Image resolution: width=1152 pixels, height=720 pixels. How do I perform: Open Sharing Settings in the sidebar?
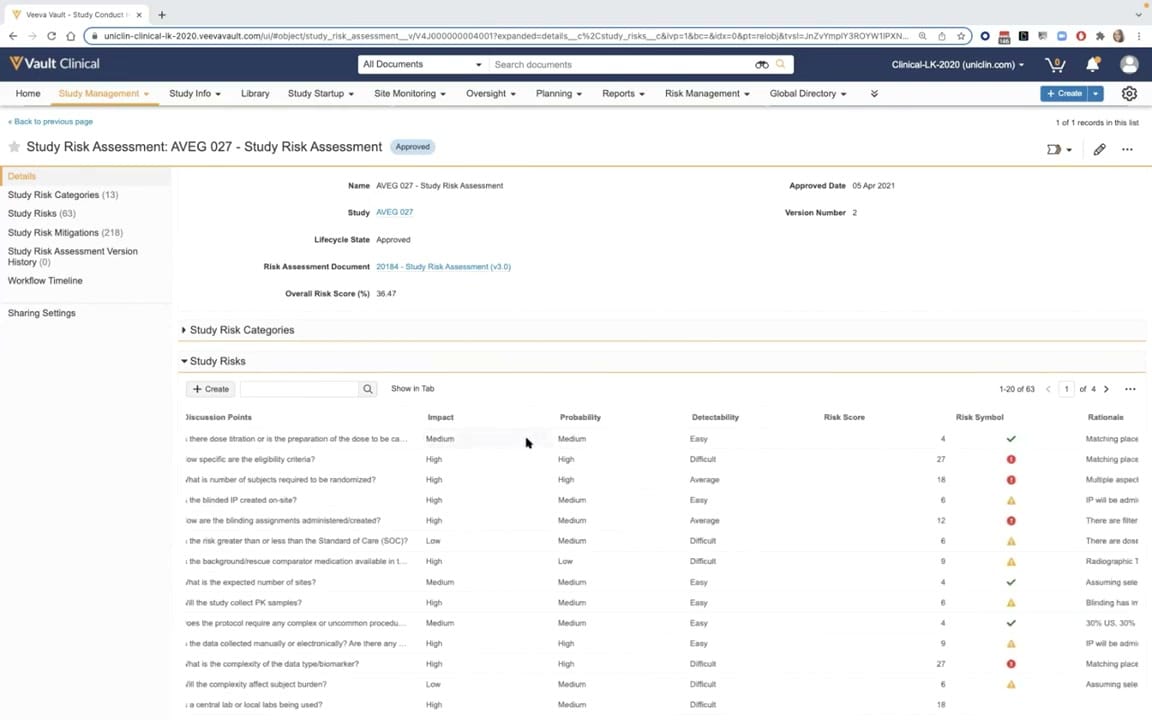click(41, 313)
